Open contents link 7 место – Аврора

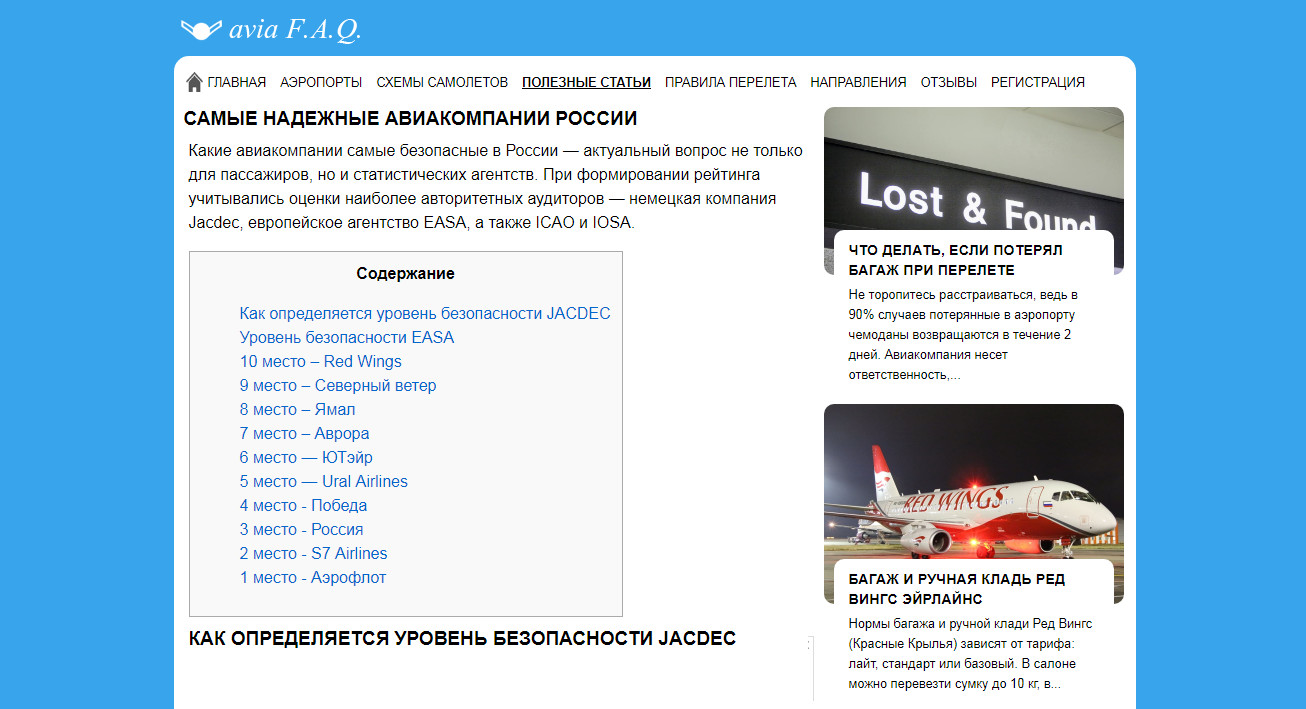[305, 433]
